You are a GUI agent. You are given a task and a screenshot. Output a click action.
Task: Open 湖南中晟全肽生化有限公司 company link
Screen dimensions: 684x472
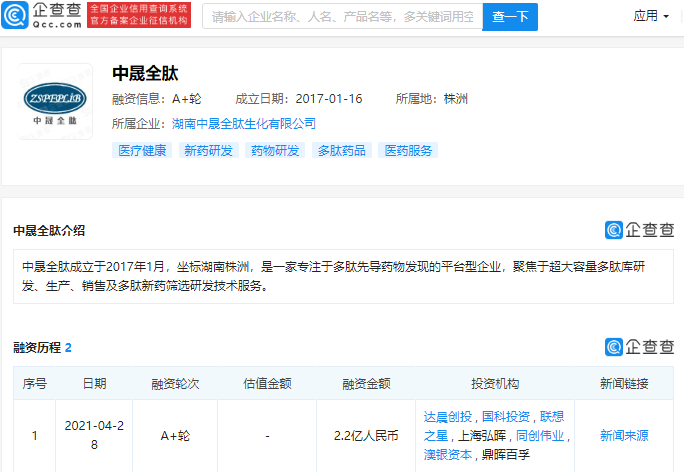click(x=244, y=124)
